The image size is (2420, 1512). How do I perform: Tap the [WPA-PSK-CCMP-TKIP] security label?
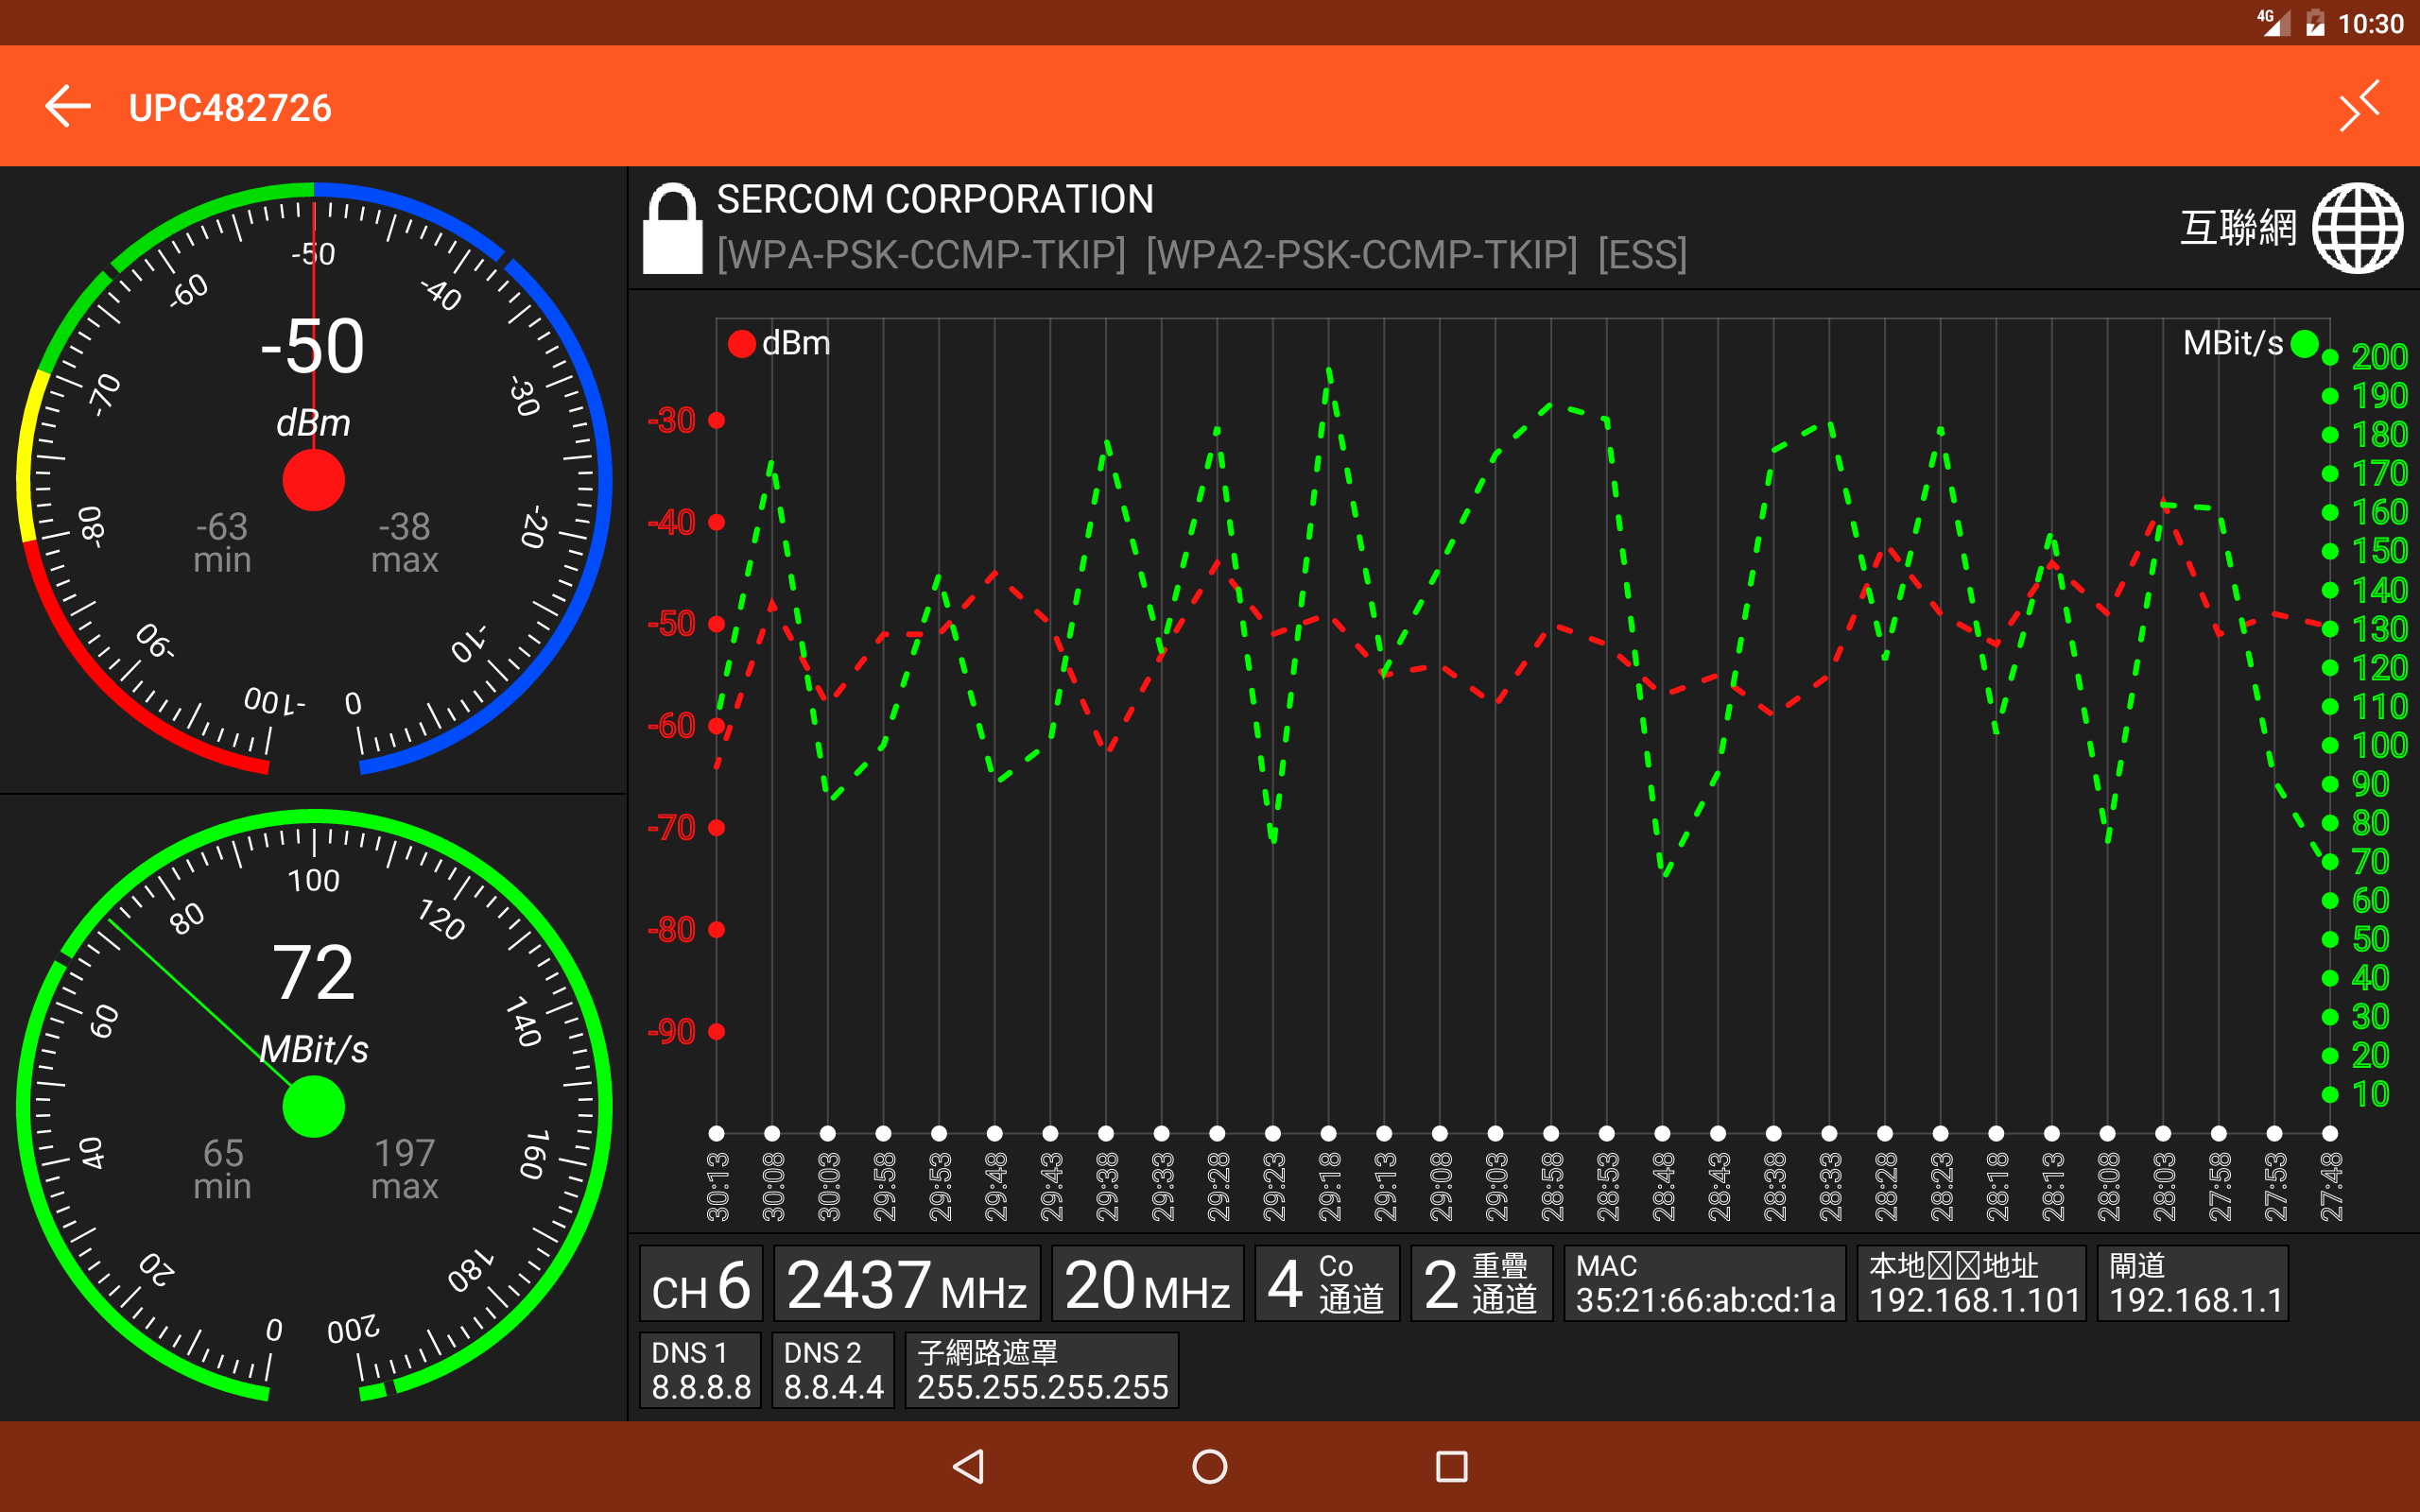coord(921,254)
